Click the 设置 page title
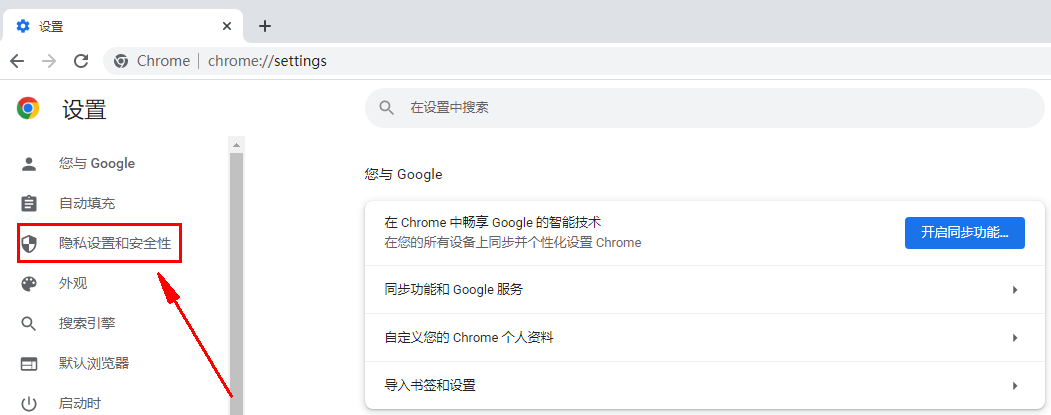The width and height of the screenshot is (1051, 415). (x=84, y=109)
